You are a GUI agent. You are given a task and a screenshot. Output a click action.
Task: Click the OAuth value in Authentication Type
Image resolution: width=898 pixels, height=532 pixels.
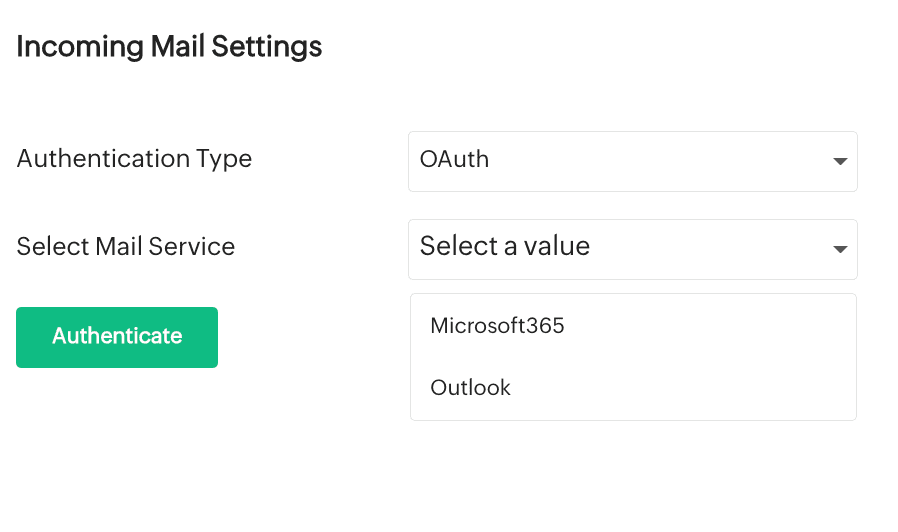[x=454, y=159]
